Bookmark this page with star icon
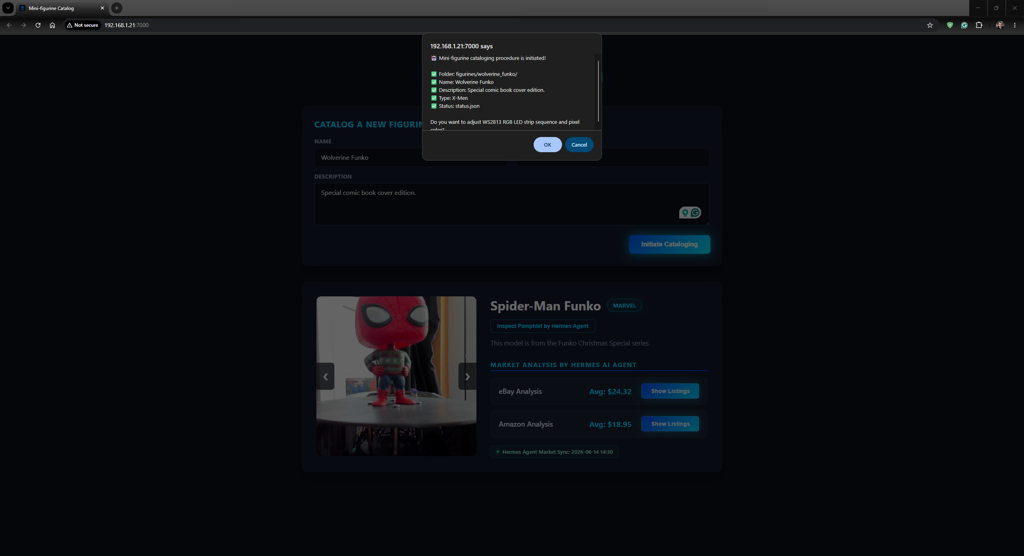 click(930, 25)
